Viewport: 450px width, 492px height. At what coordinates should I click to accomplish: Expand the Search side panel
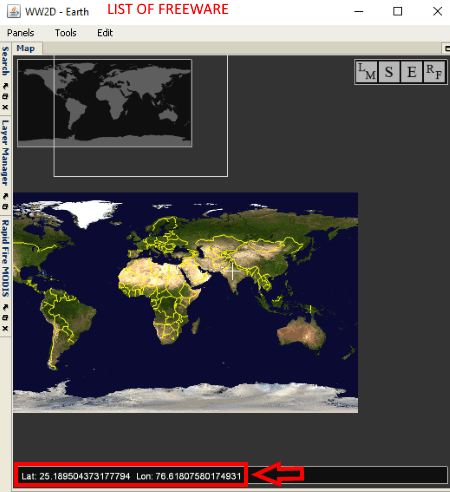5,61
